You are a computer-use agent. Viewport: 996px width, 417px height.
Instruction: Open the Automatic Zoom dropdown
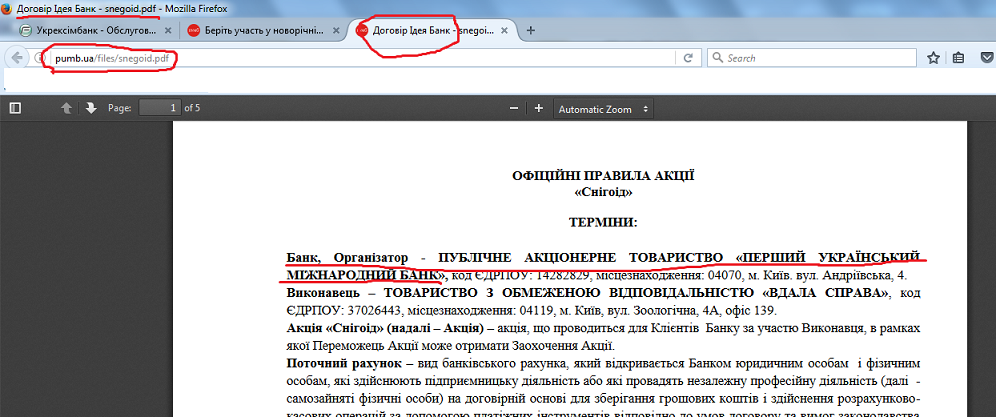(603, 109)
